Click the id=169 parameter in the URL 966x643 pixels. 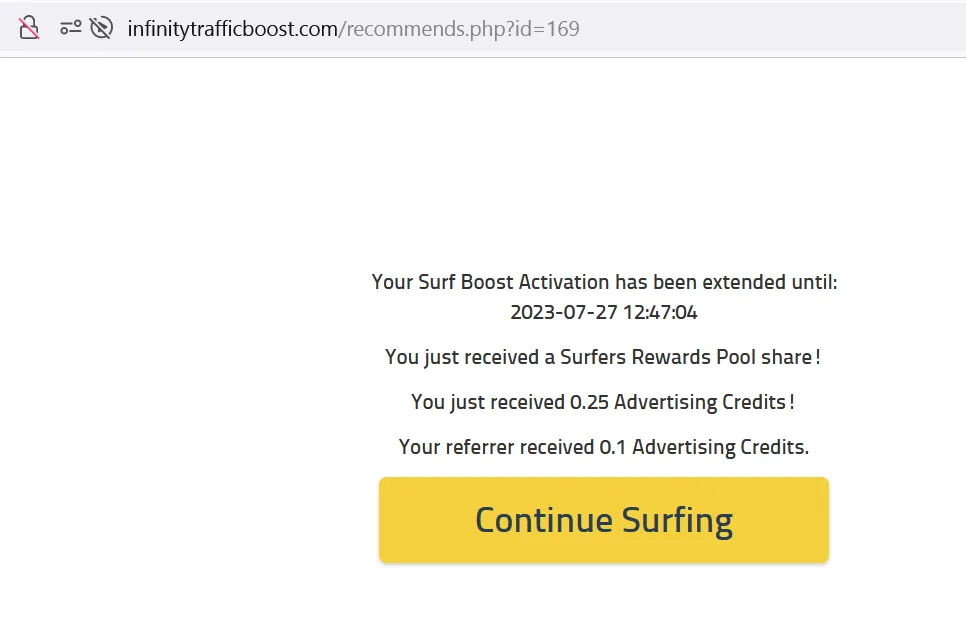pyautogui.click(x=549, y=28)
